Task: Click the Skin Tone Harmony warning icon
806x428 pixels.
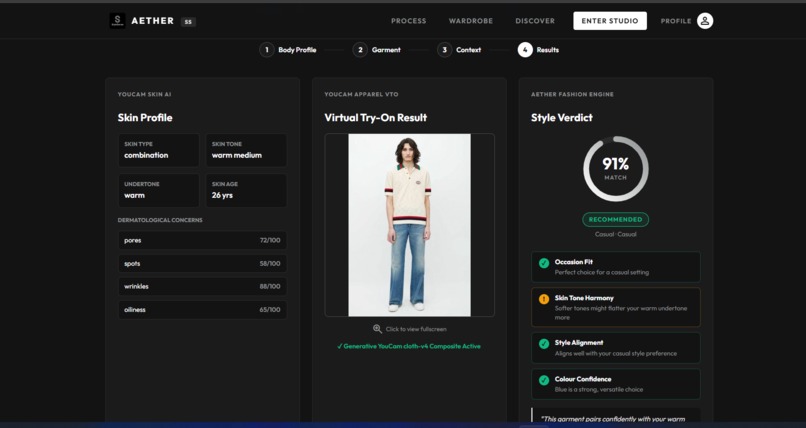Action: click(x=544, y=299)
